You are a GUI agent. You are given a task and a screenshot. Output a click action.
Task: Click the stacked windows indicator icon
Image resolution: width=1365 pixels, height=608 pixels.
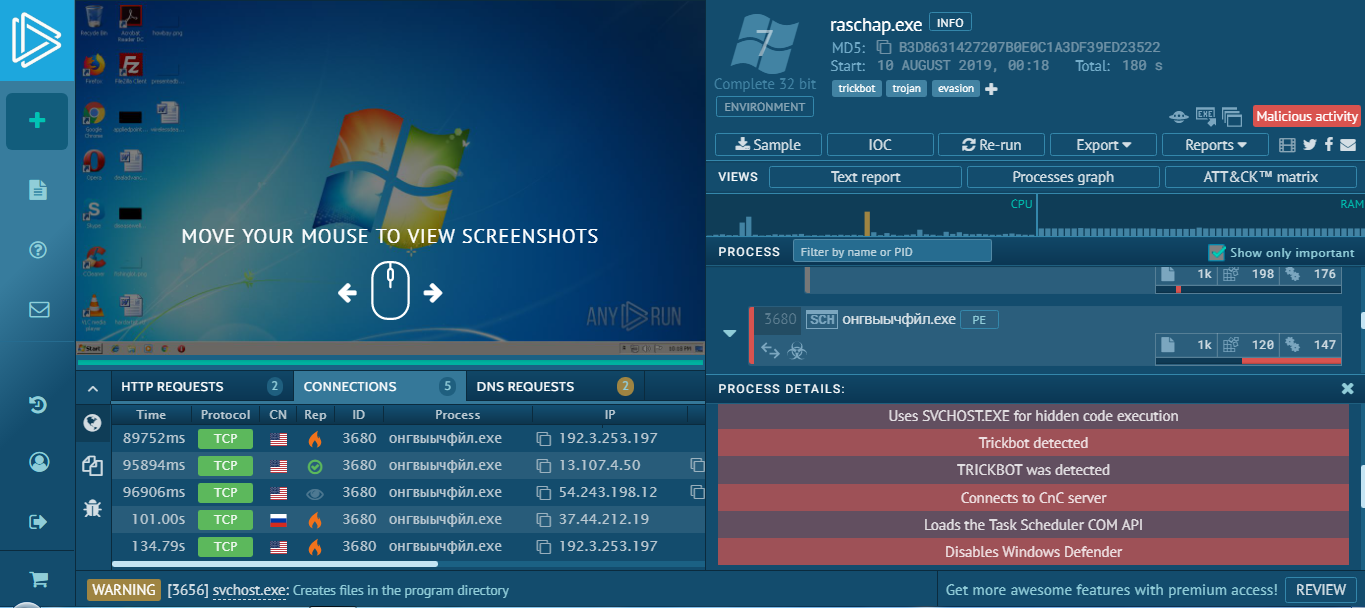(x=1231, y=116)
